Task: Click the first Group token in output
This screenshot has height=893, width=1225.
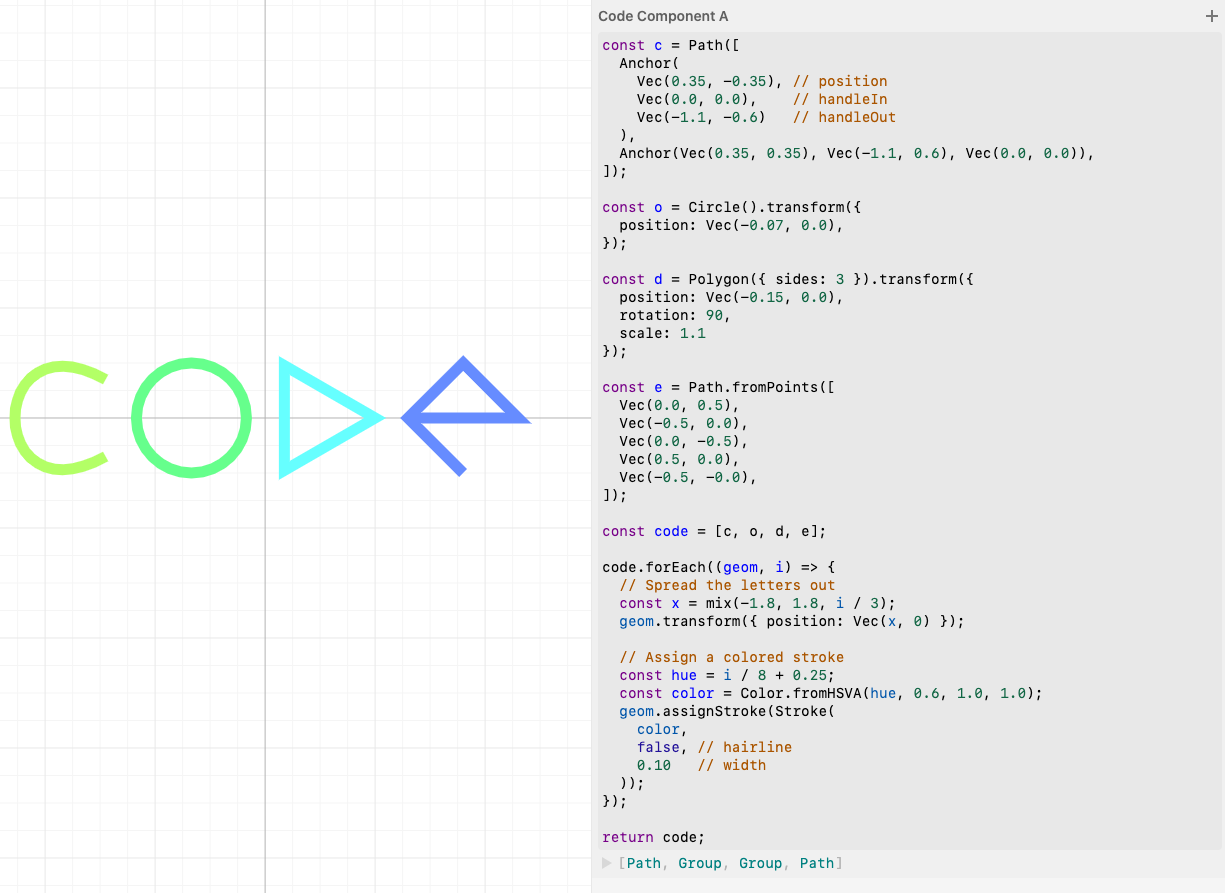Action: click(699, 863)
